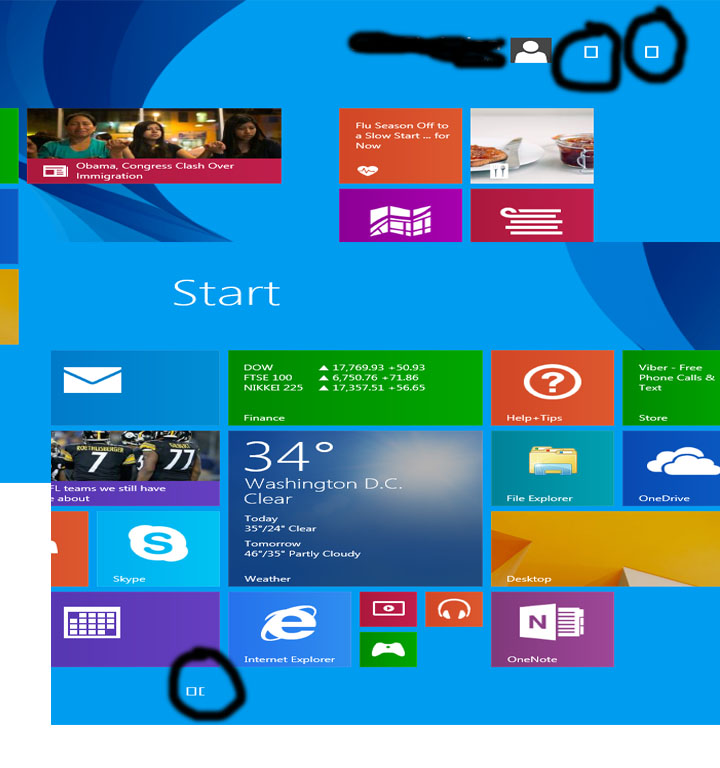Open the Mail tile with envelope icon
This screenshot has height=768, width=720.
tap(135, 388)
